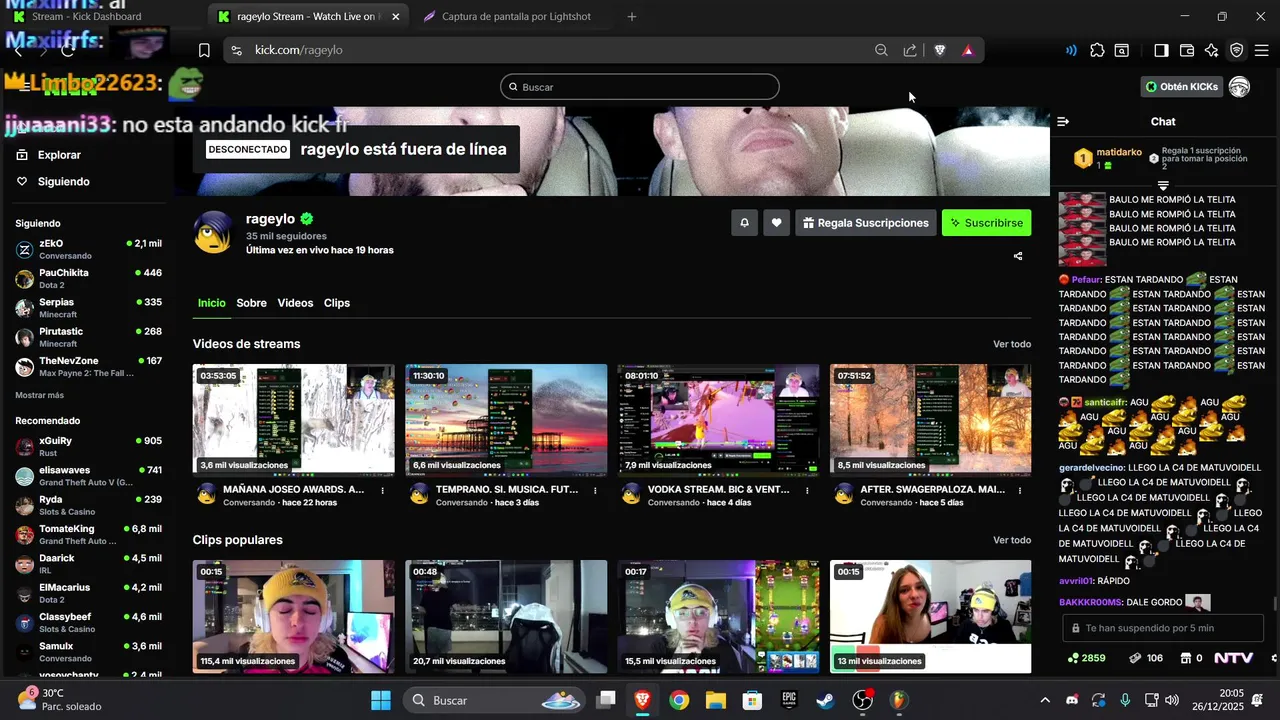The height and width of the screenshot is (720, 1280).
Task: Click Ver todo for Clips populares
Action: (1012, 540)
